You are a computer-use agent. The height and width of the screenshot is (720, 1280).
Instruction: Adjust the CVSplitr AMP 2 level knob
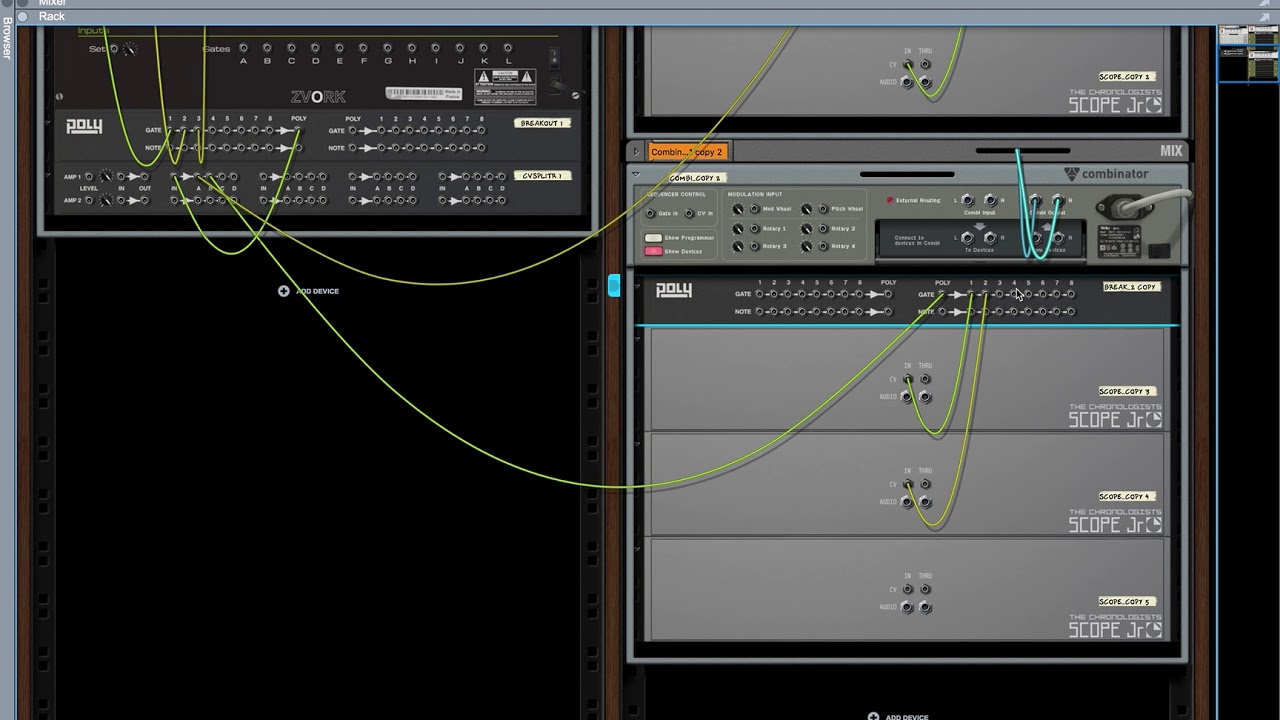(x=107, y=200)
